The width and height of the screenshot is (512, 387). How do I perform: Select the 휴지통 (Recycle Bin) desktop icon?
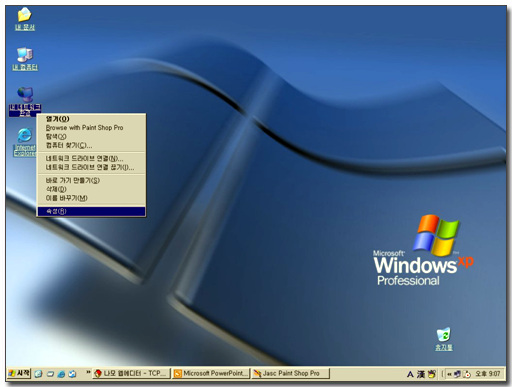click(444, 339)
